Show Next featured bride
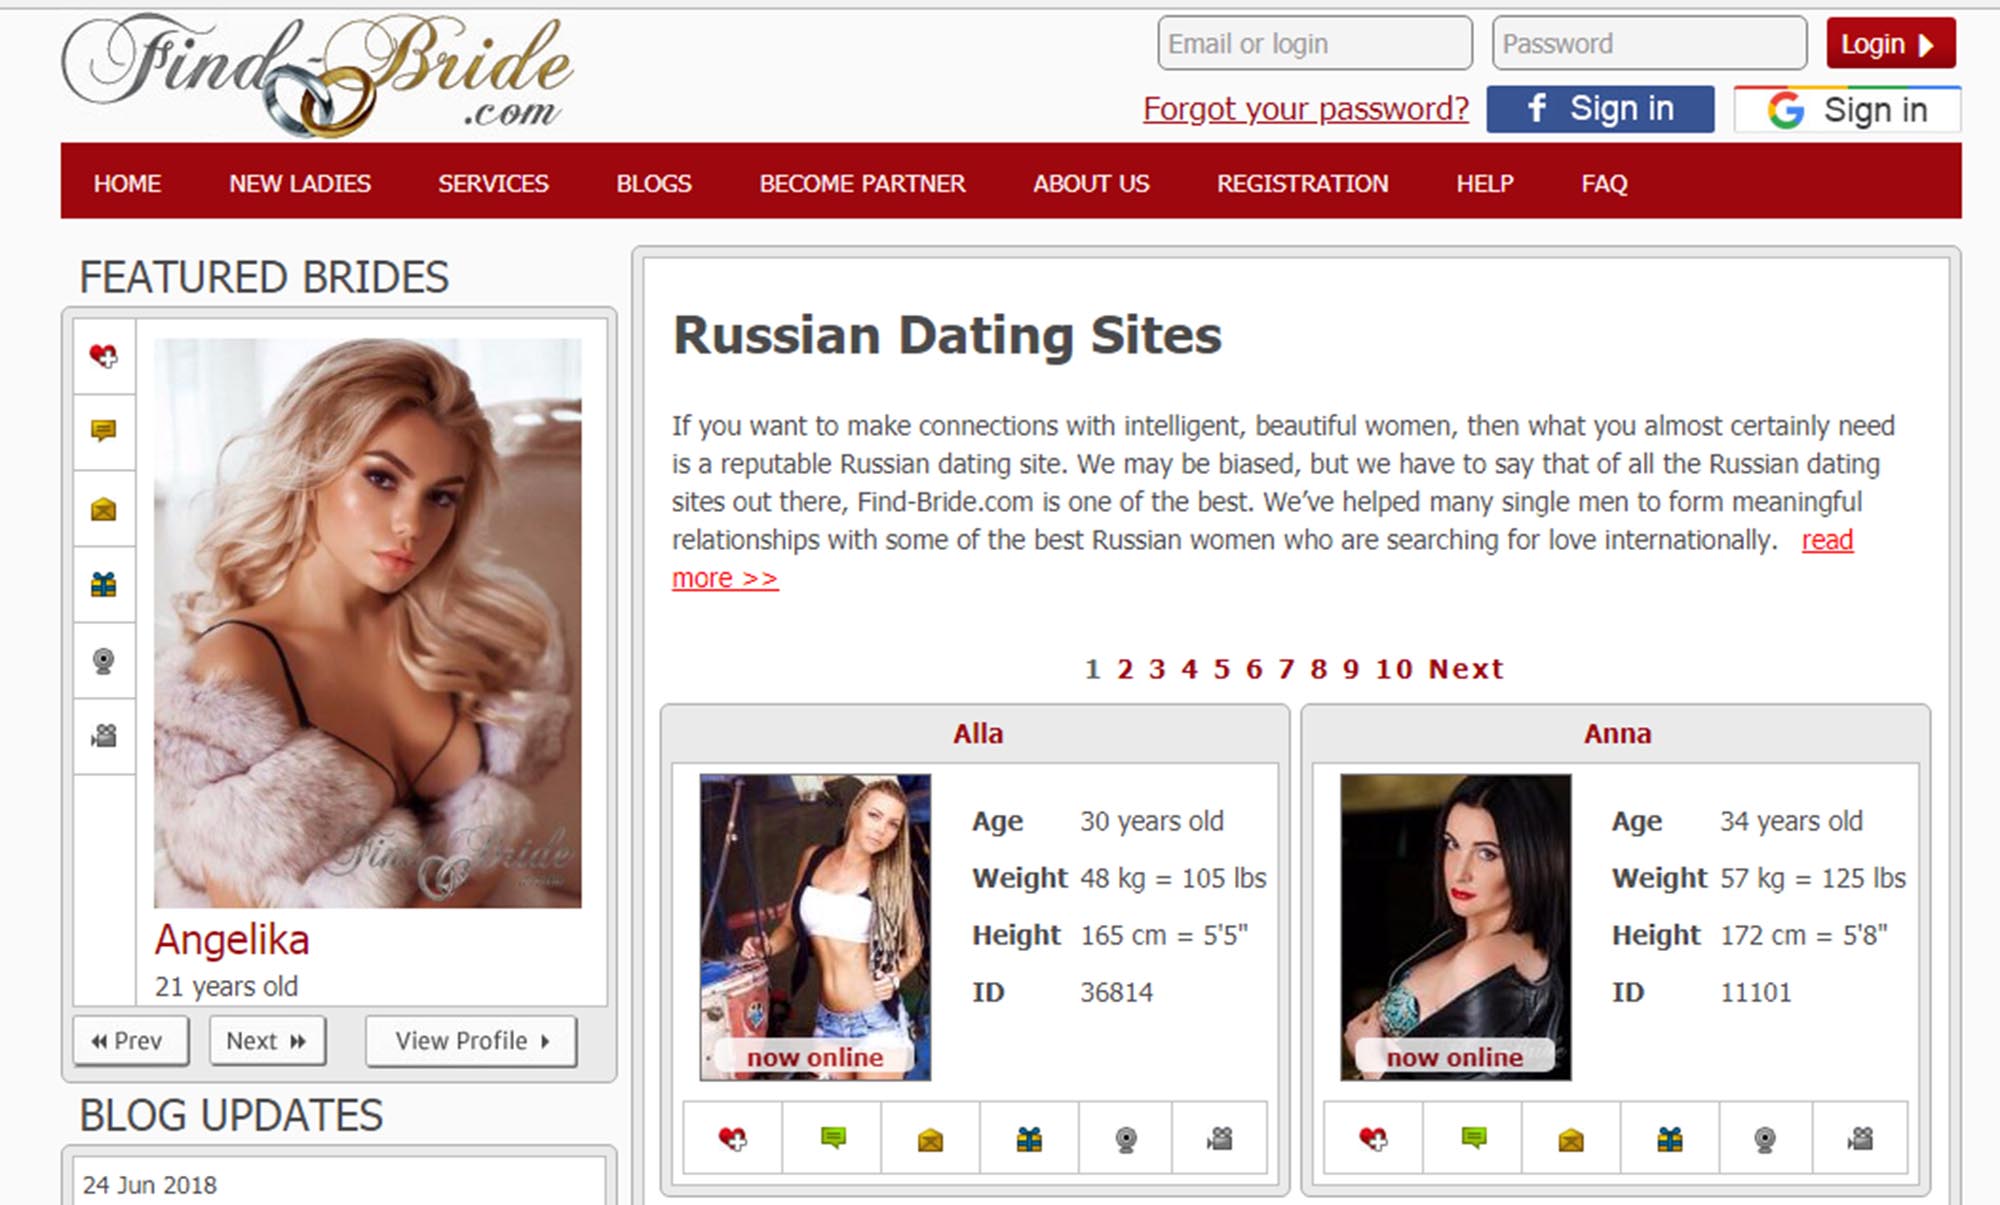2000x1205 pixels. point(267,1041)
